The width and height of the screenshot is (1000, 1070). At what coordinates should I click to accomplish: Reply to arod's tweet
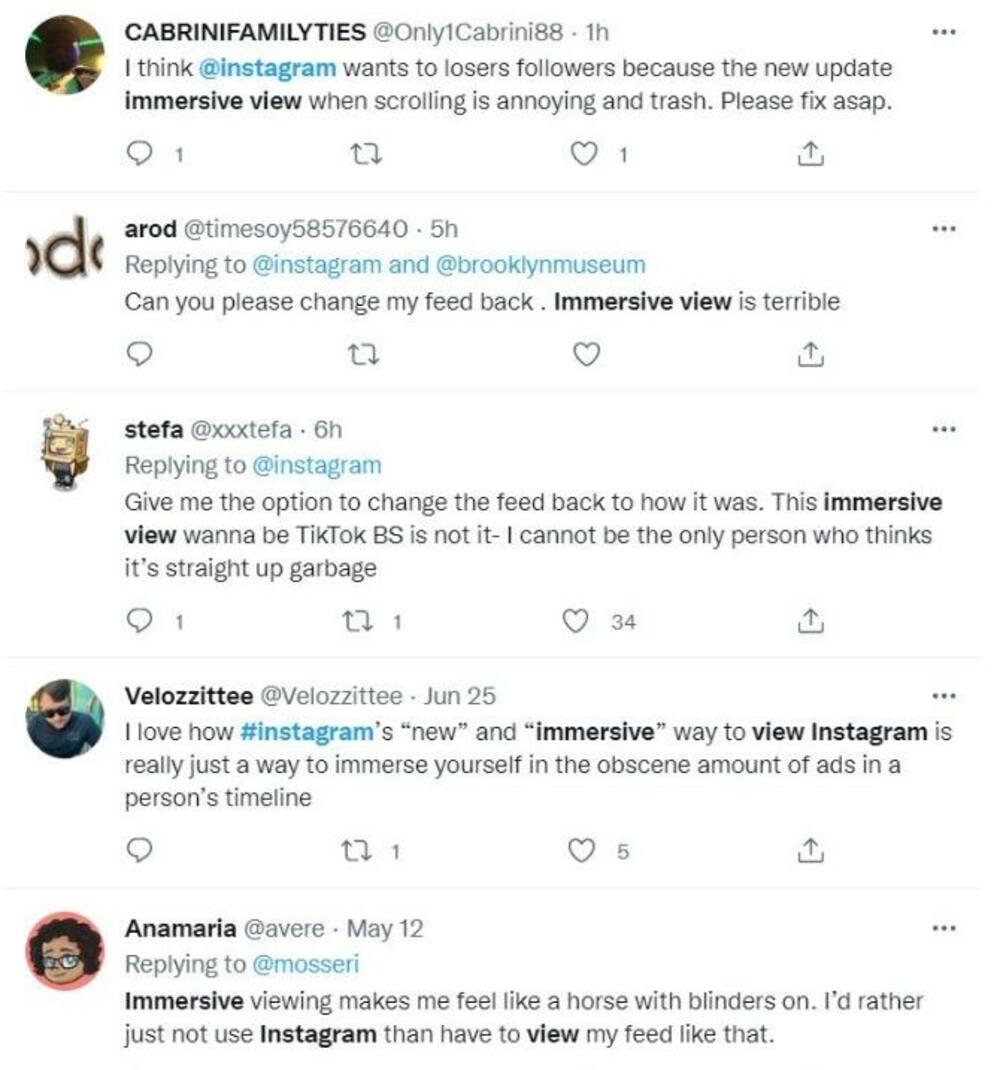coord(142,353)
